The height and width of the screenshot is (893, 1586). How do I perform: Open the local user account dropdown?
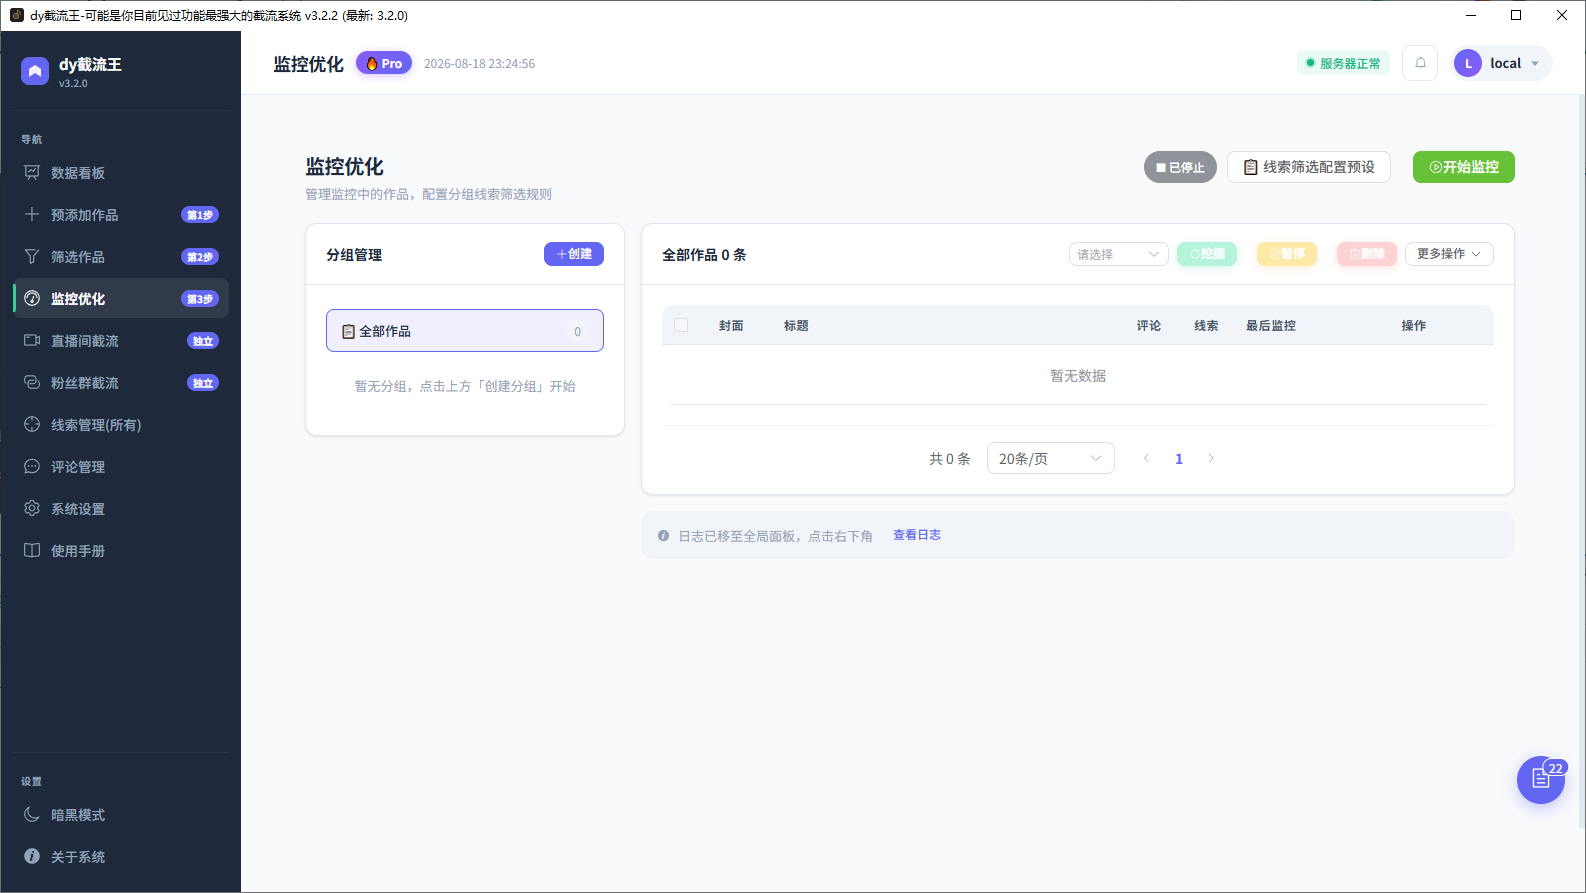click(x=1502, y=63)
